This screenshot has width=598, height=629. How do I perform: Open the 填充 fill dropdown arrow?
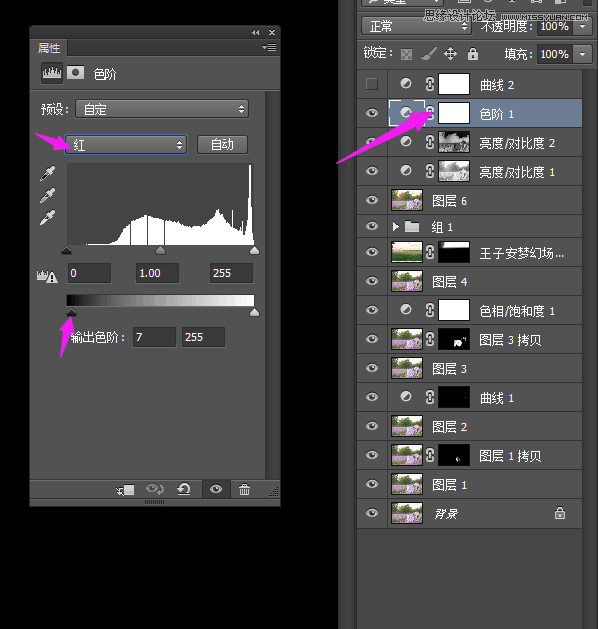pyautogui.click(x=583, y=54)
